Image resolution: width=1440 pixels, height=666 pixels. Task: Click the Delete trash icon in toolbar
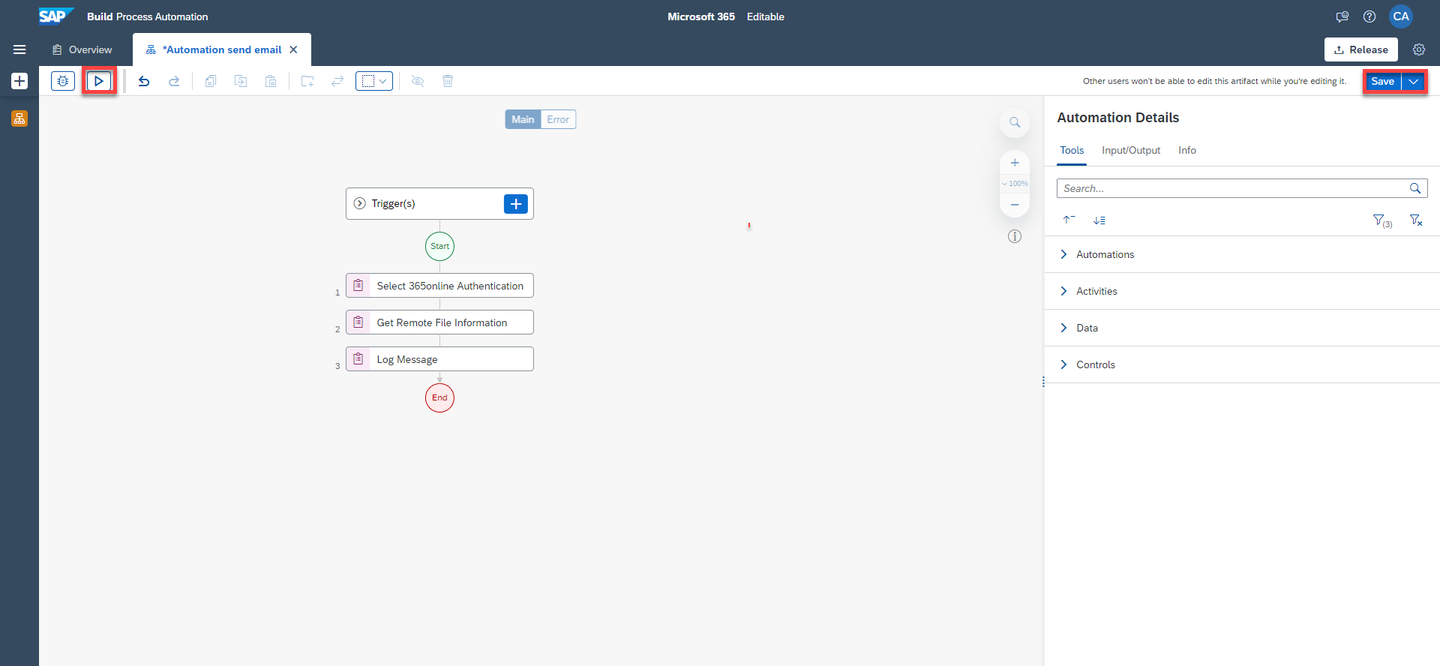(448, 81)
